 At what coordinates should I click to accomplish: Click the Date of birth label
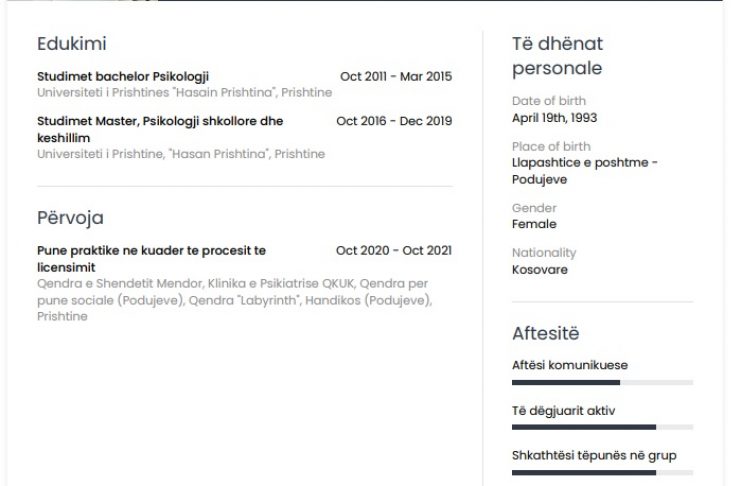click(549, 101)
